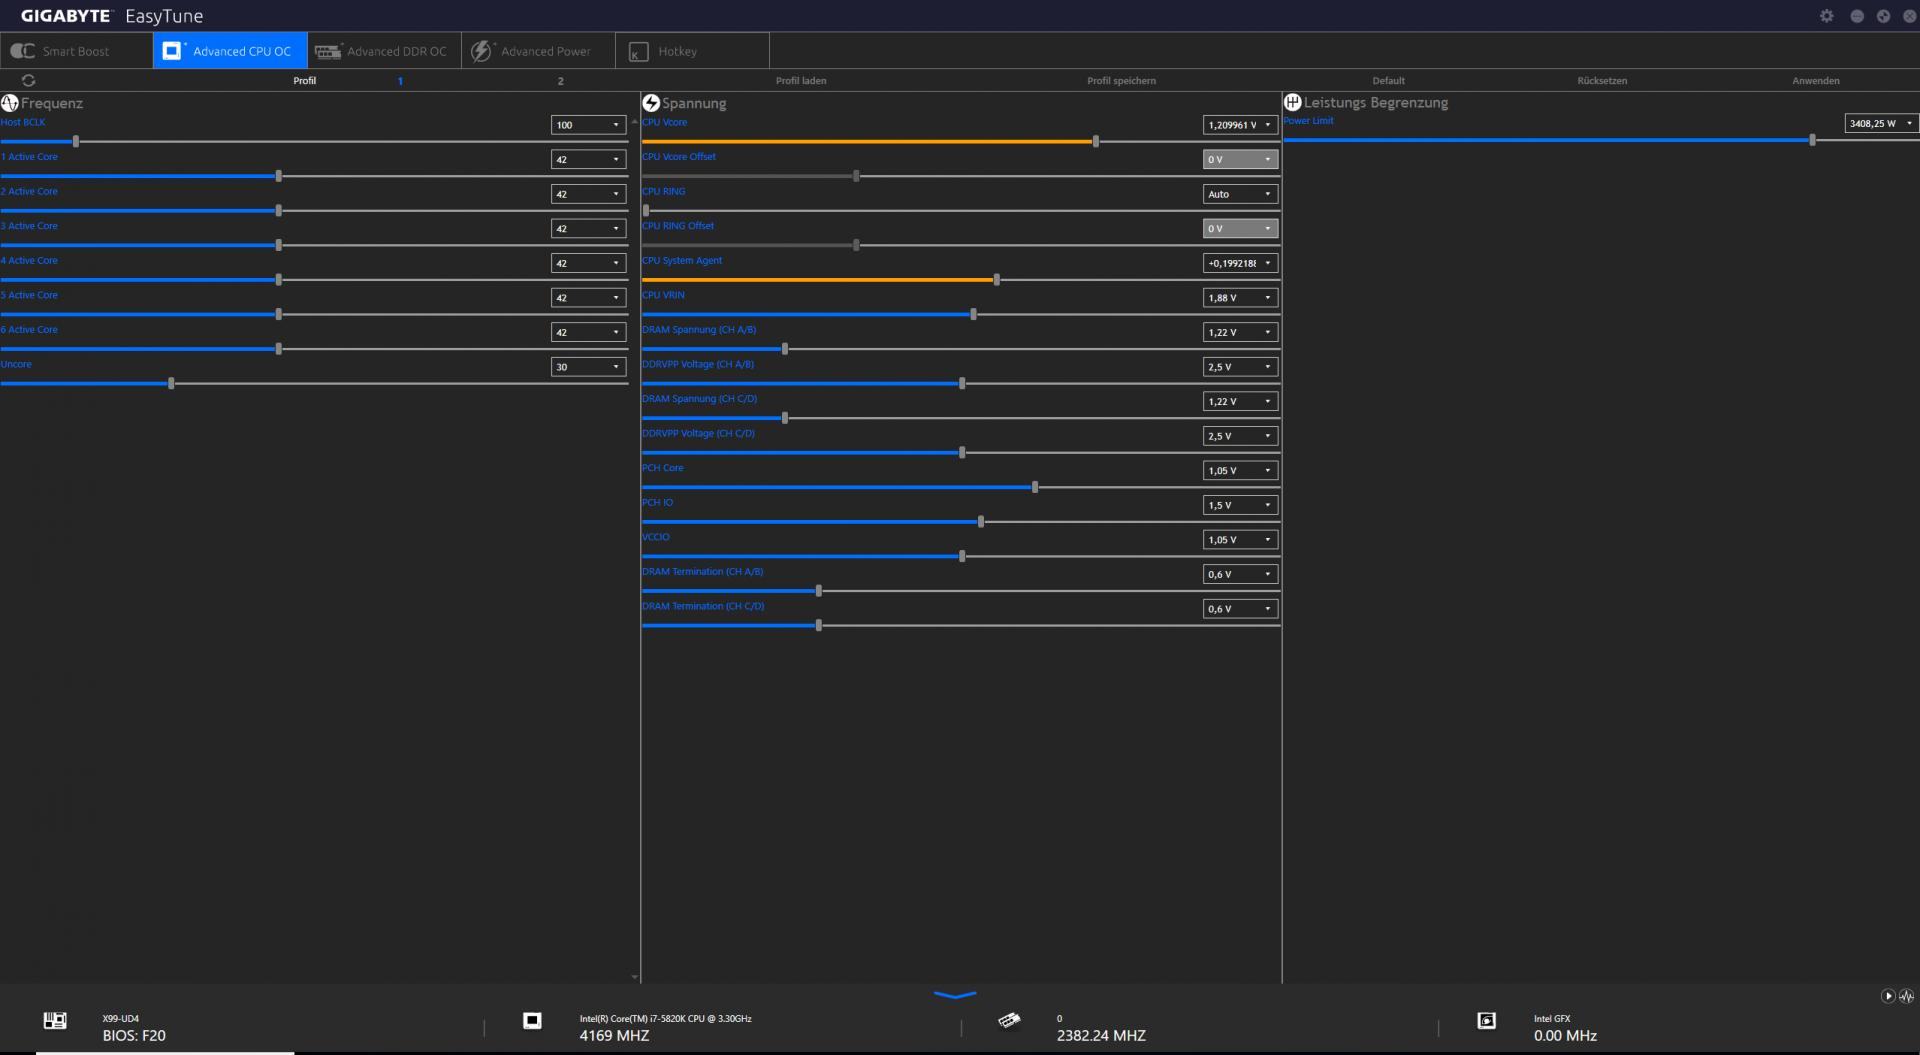Open the 4 Active Core ratio dropdown

[588, 263]
